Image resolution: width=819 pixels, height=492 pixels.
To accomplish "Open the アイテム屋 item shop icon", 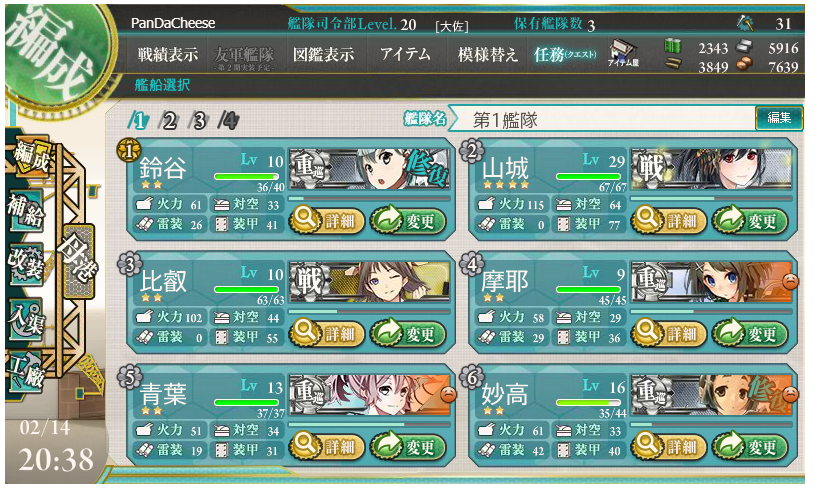I will tap(623, 54).
